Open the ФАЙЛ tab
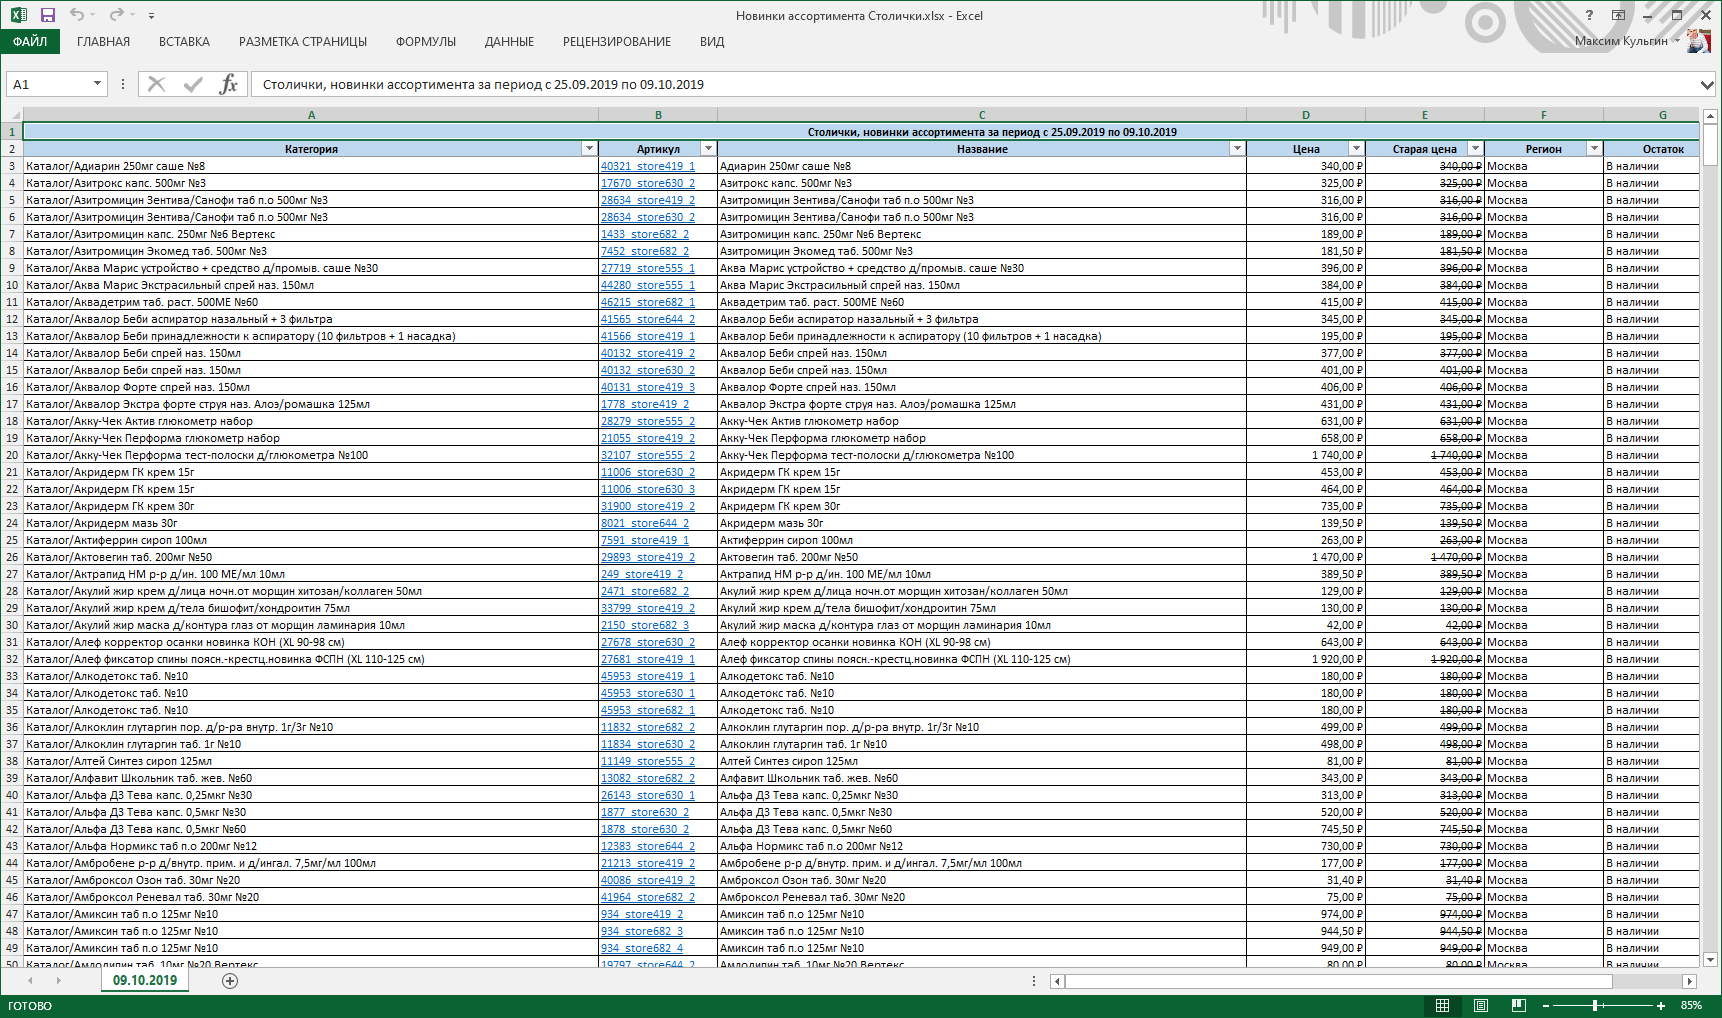1722x1018 pixels. 30,42
